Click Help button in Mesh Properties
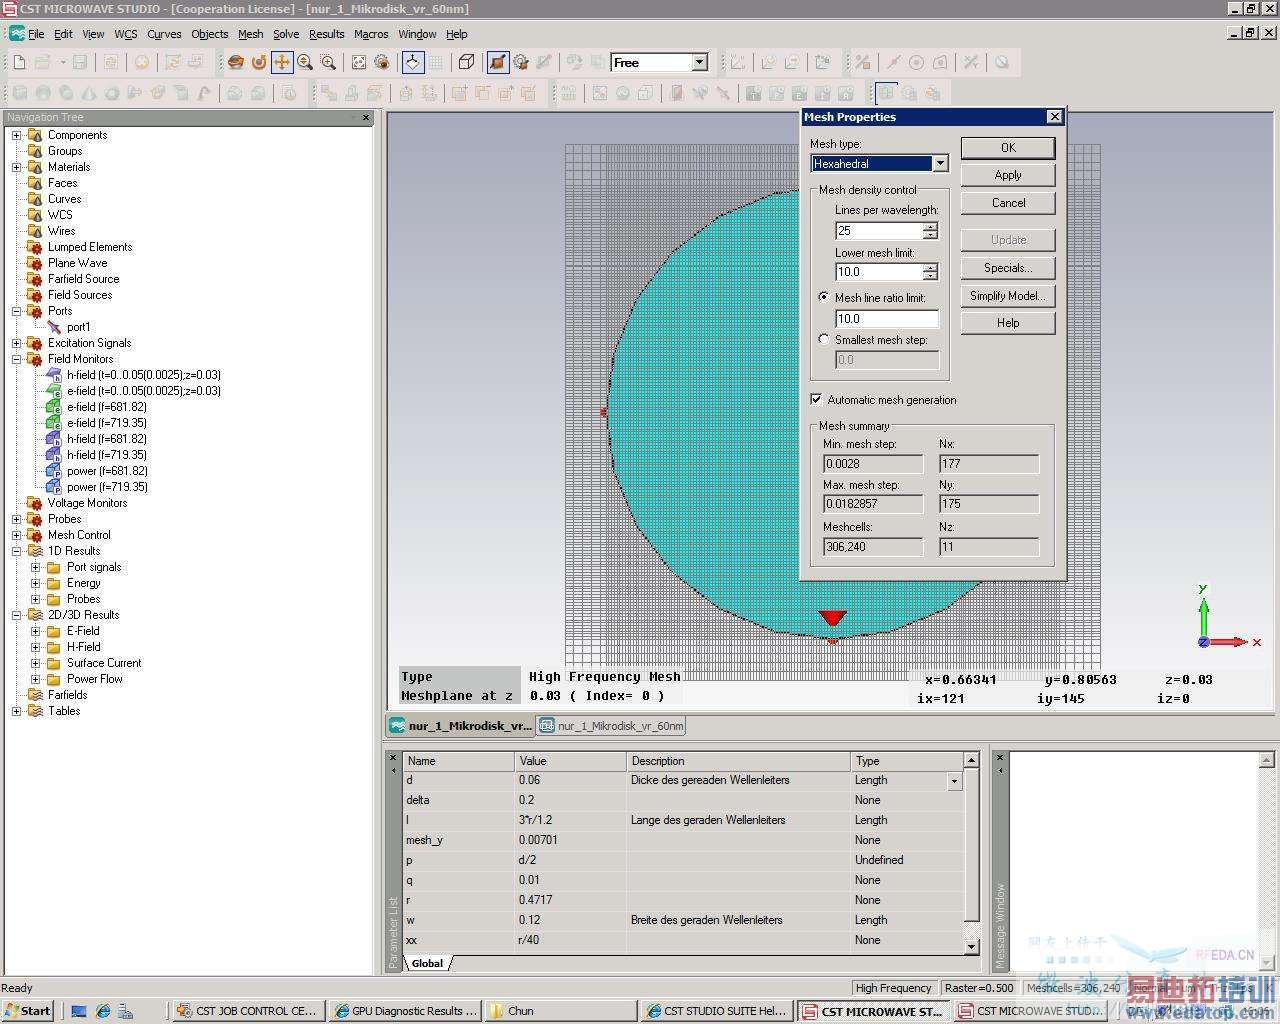1280x1024 pixels. pyautogui.click(x=1008, y=323)
